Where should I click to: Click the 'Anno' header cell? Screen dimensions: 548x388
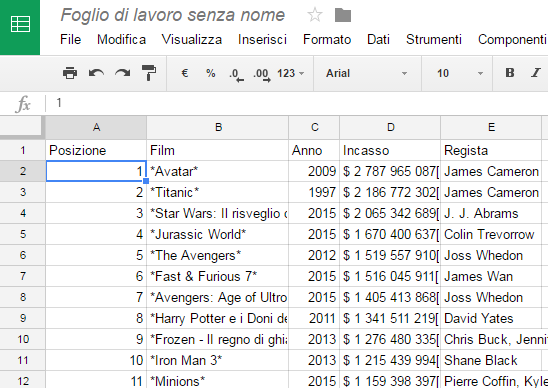point(314,150)
